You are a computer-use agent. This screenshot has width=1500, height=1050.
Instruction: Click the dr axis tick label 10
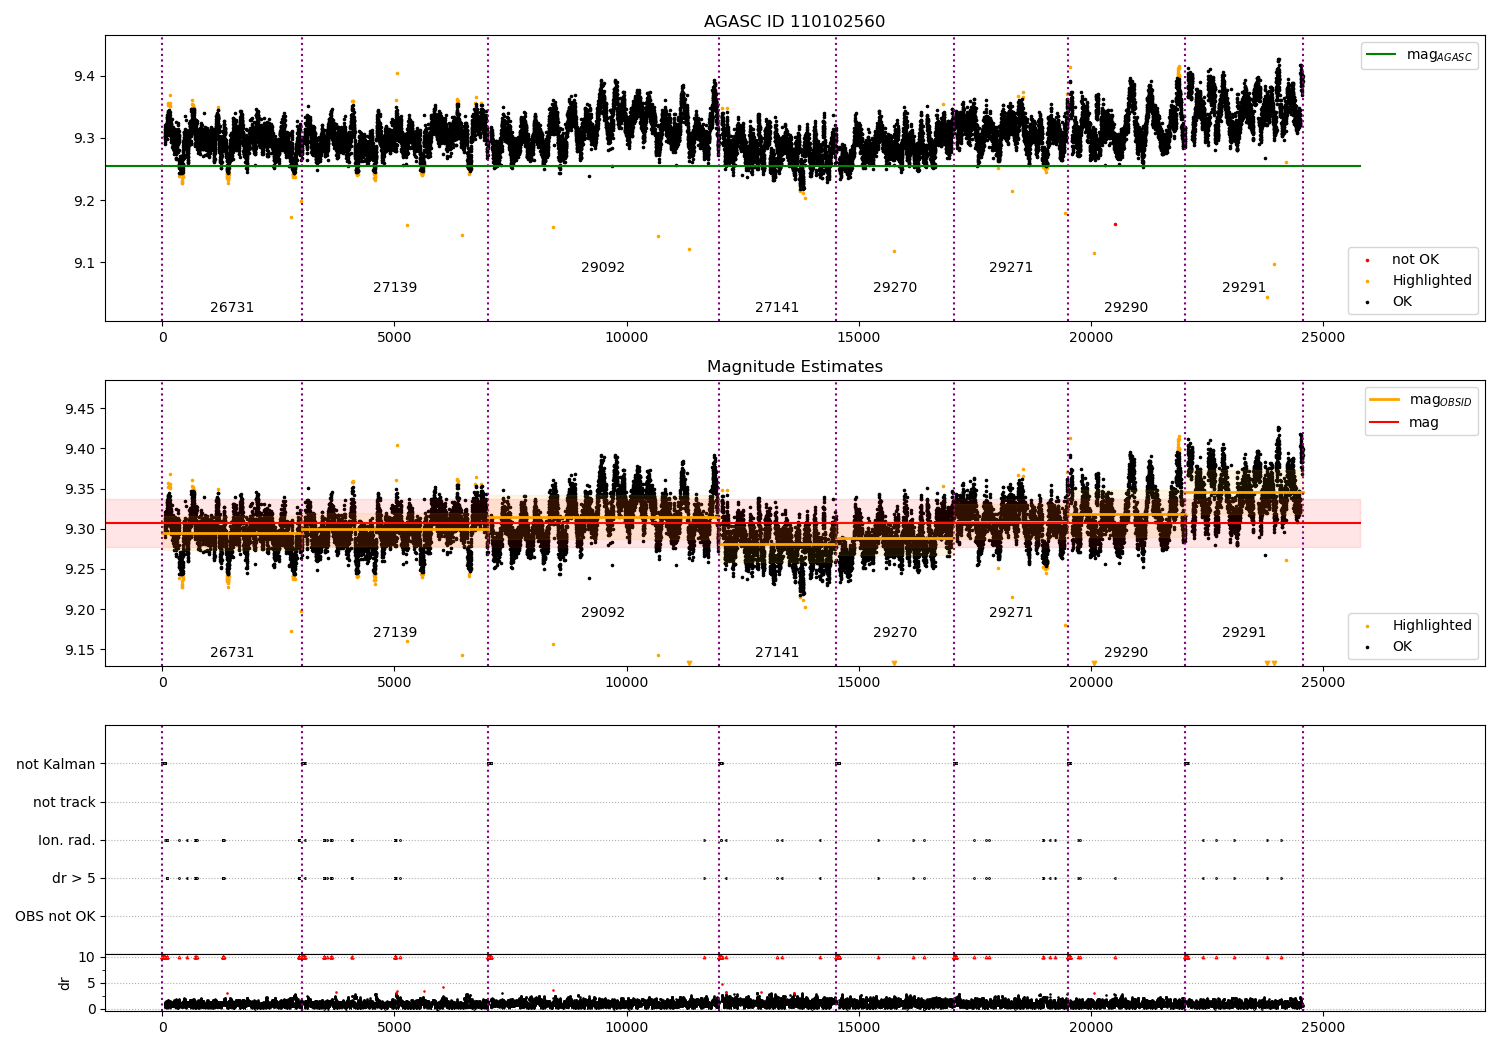(x=87, y=958)
